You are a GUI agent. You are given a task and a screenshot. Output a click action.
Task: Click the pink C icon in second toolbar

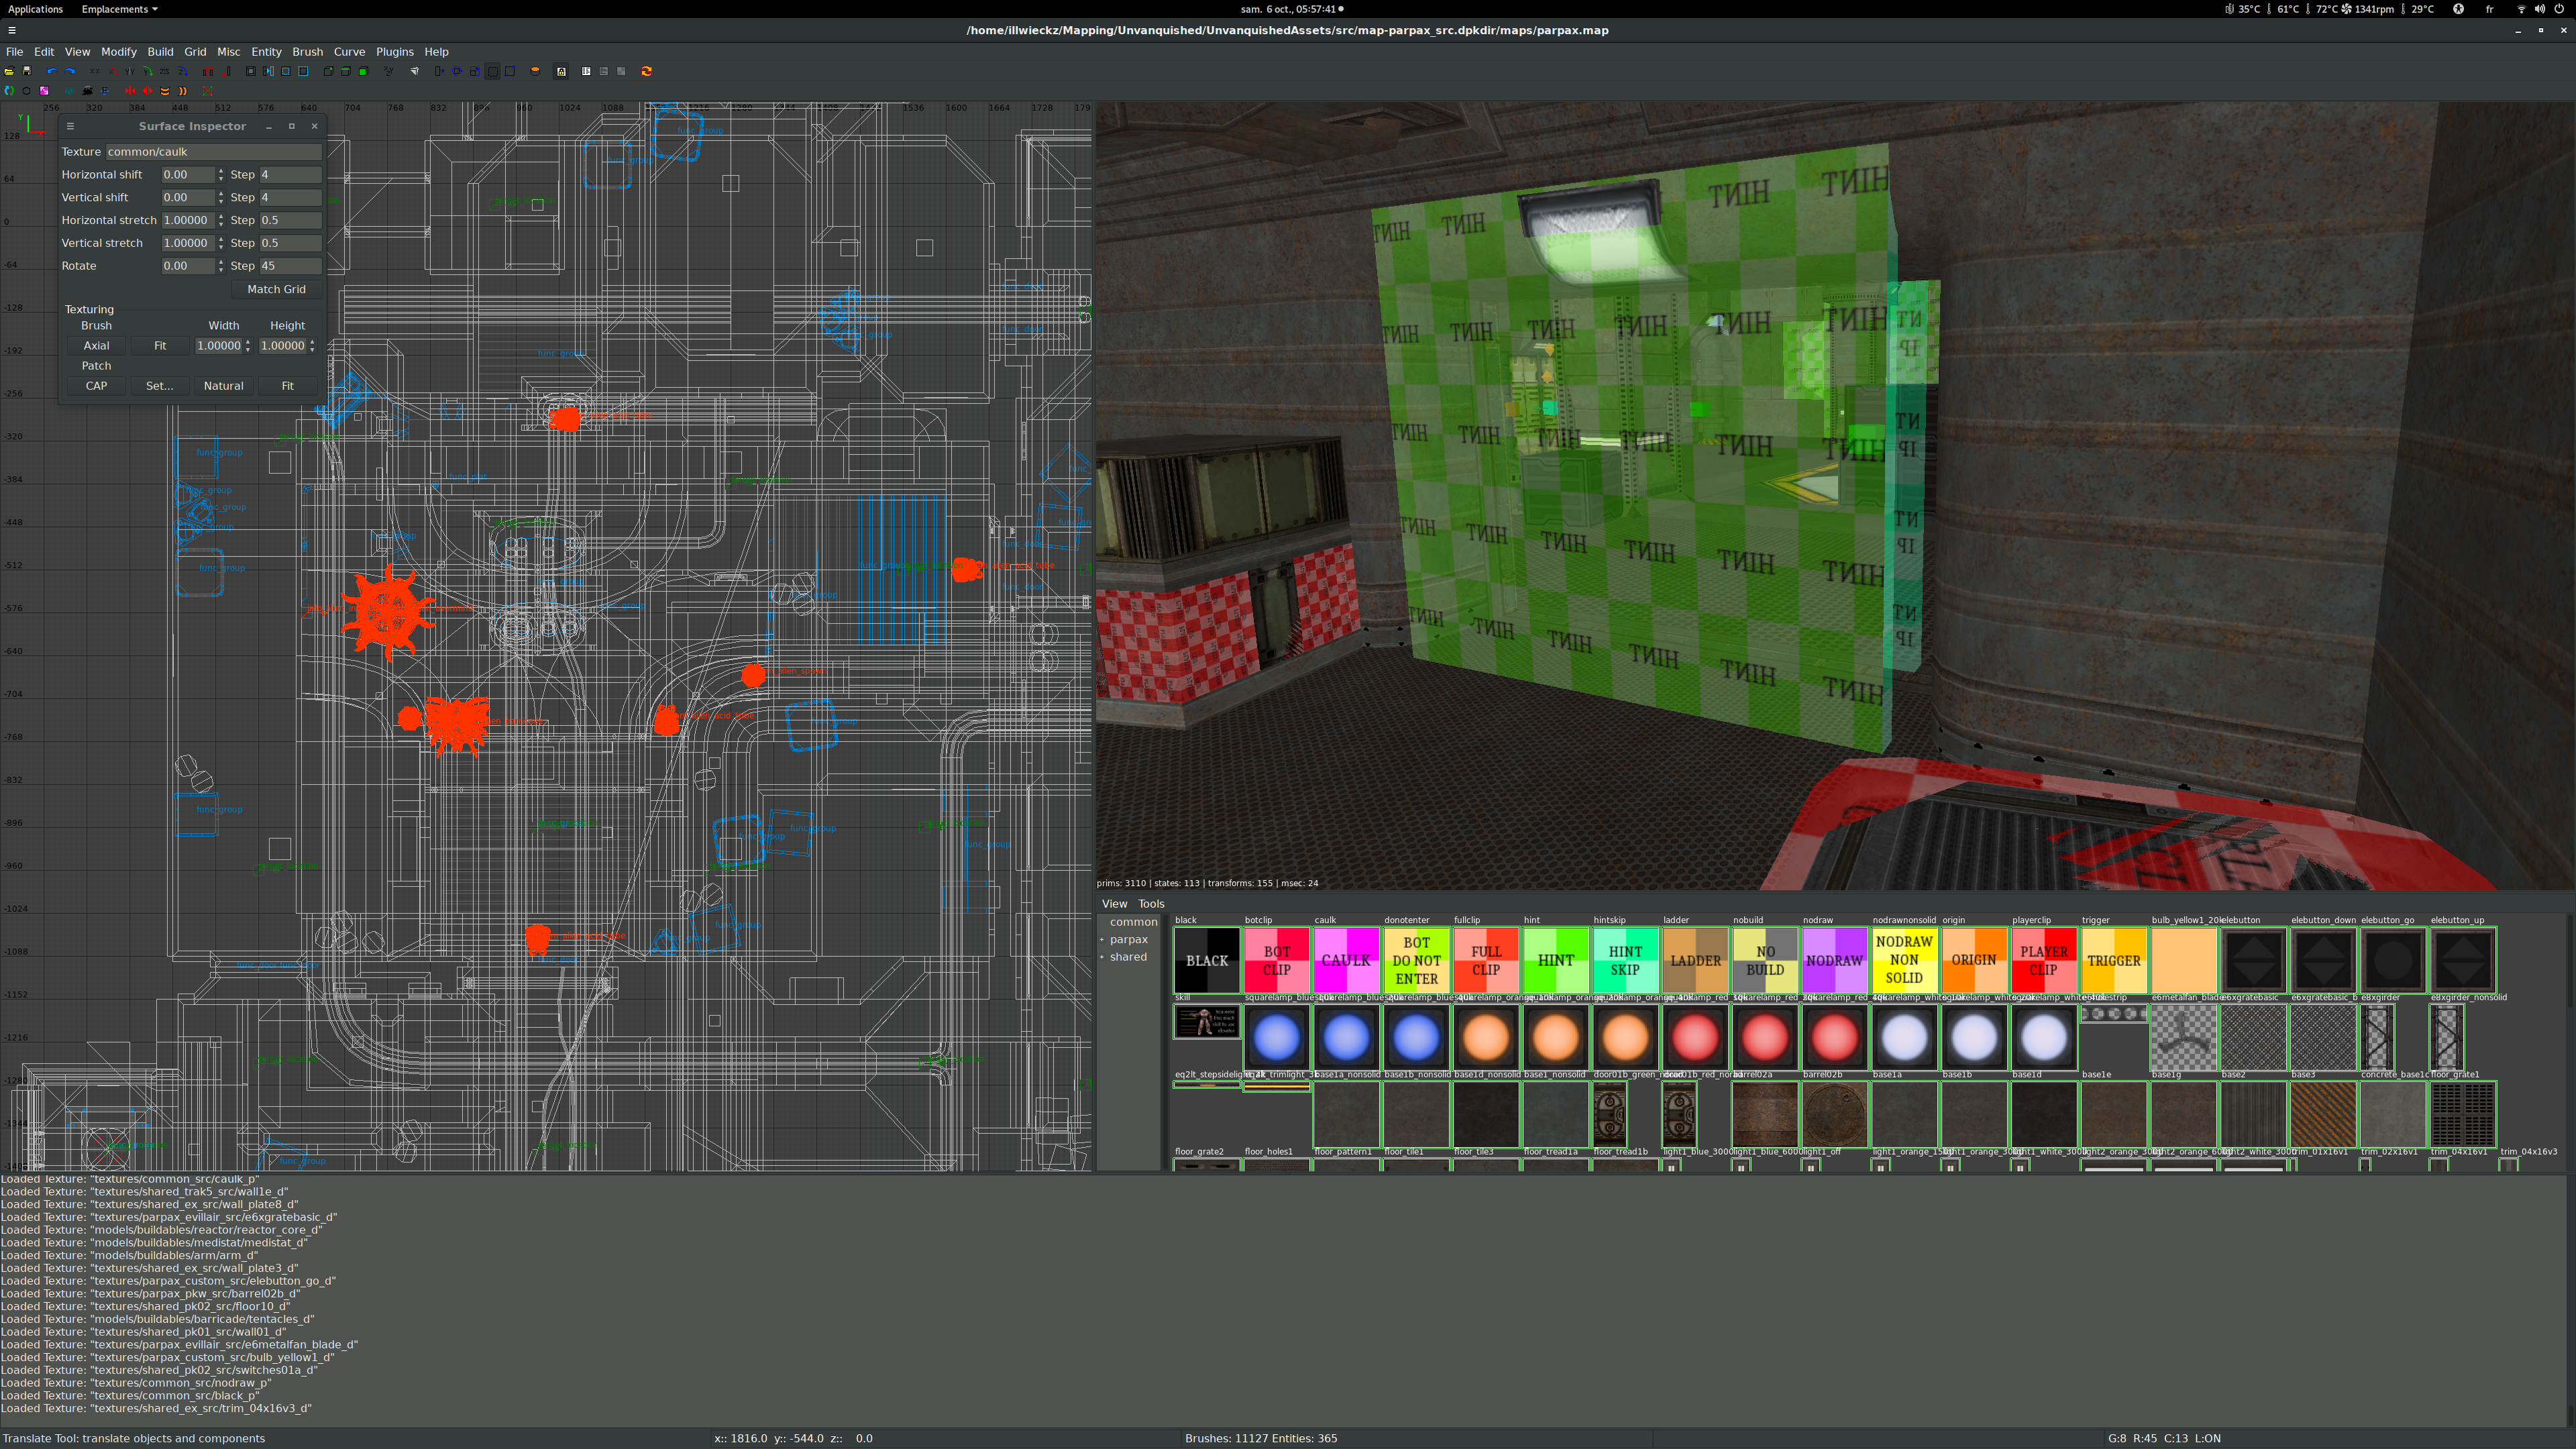click(44, 91)
